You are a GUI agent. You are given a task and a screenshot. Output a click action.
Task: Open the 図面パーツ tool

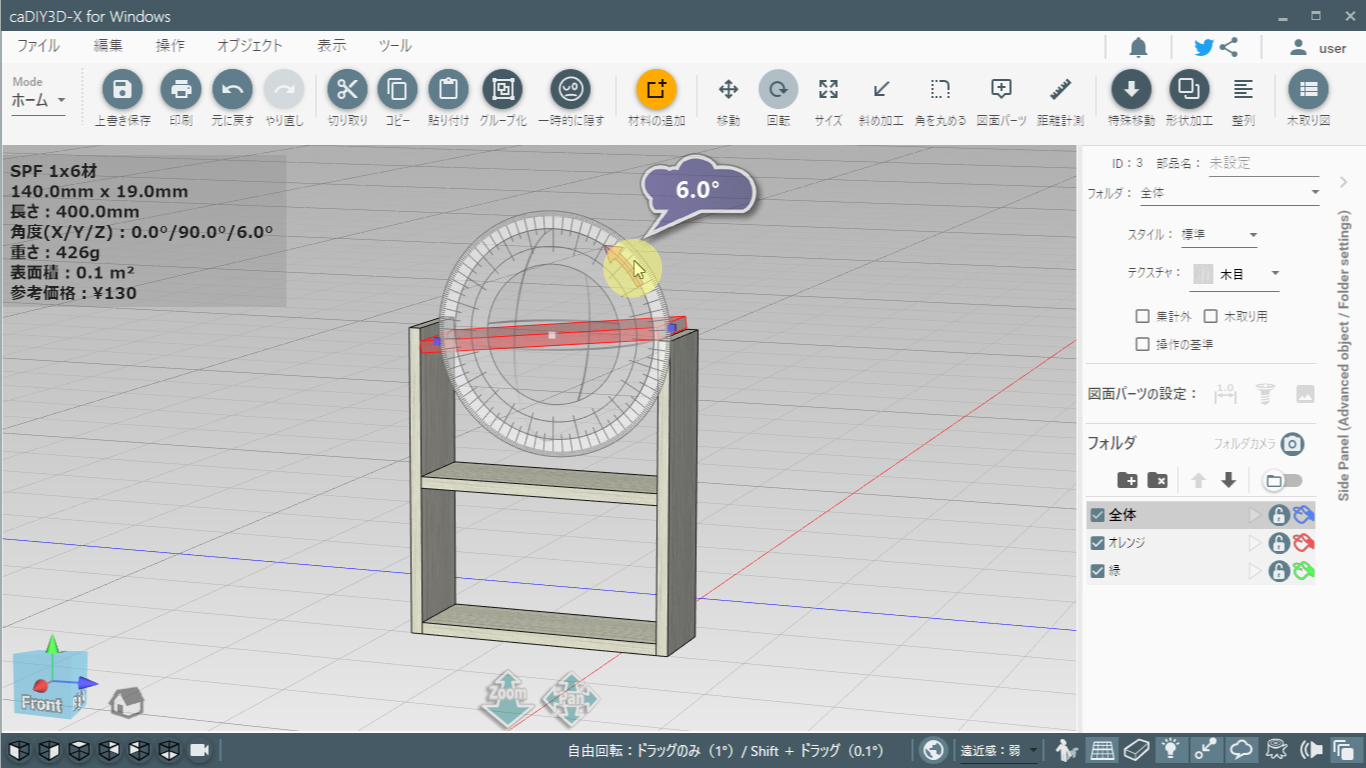point(1001,90)
